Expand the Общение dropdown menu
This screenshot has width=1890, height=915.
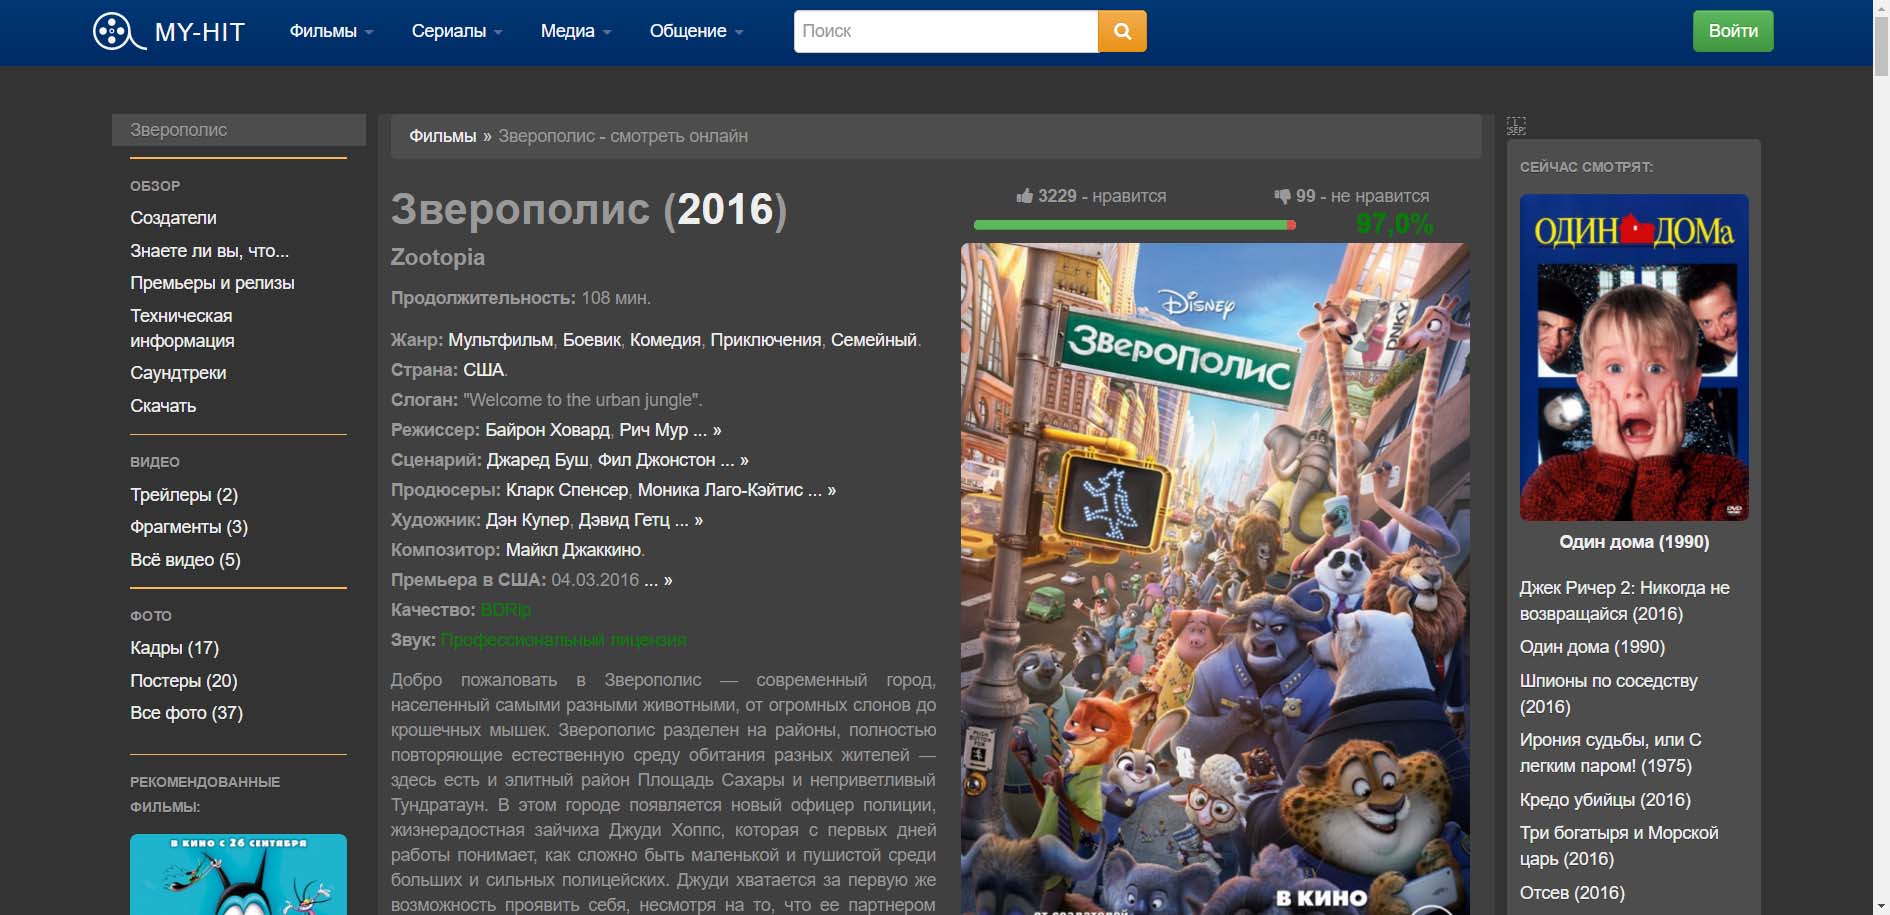pos(696,31)
